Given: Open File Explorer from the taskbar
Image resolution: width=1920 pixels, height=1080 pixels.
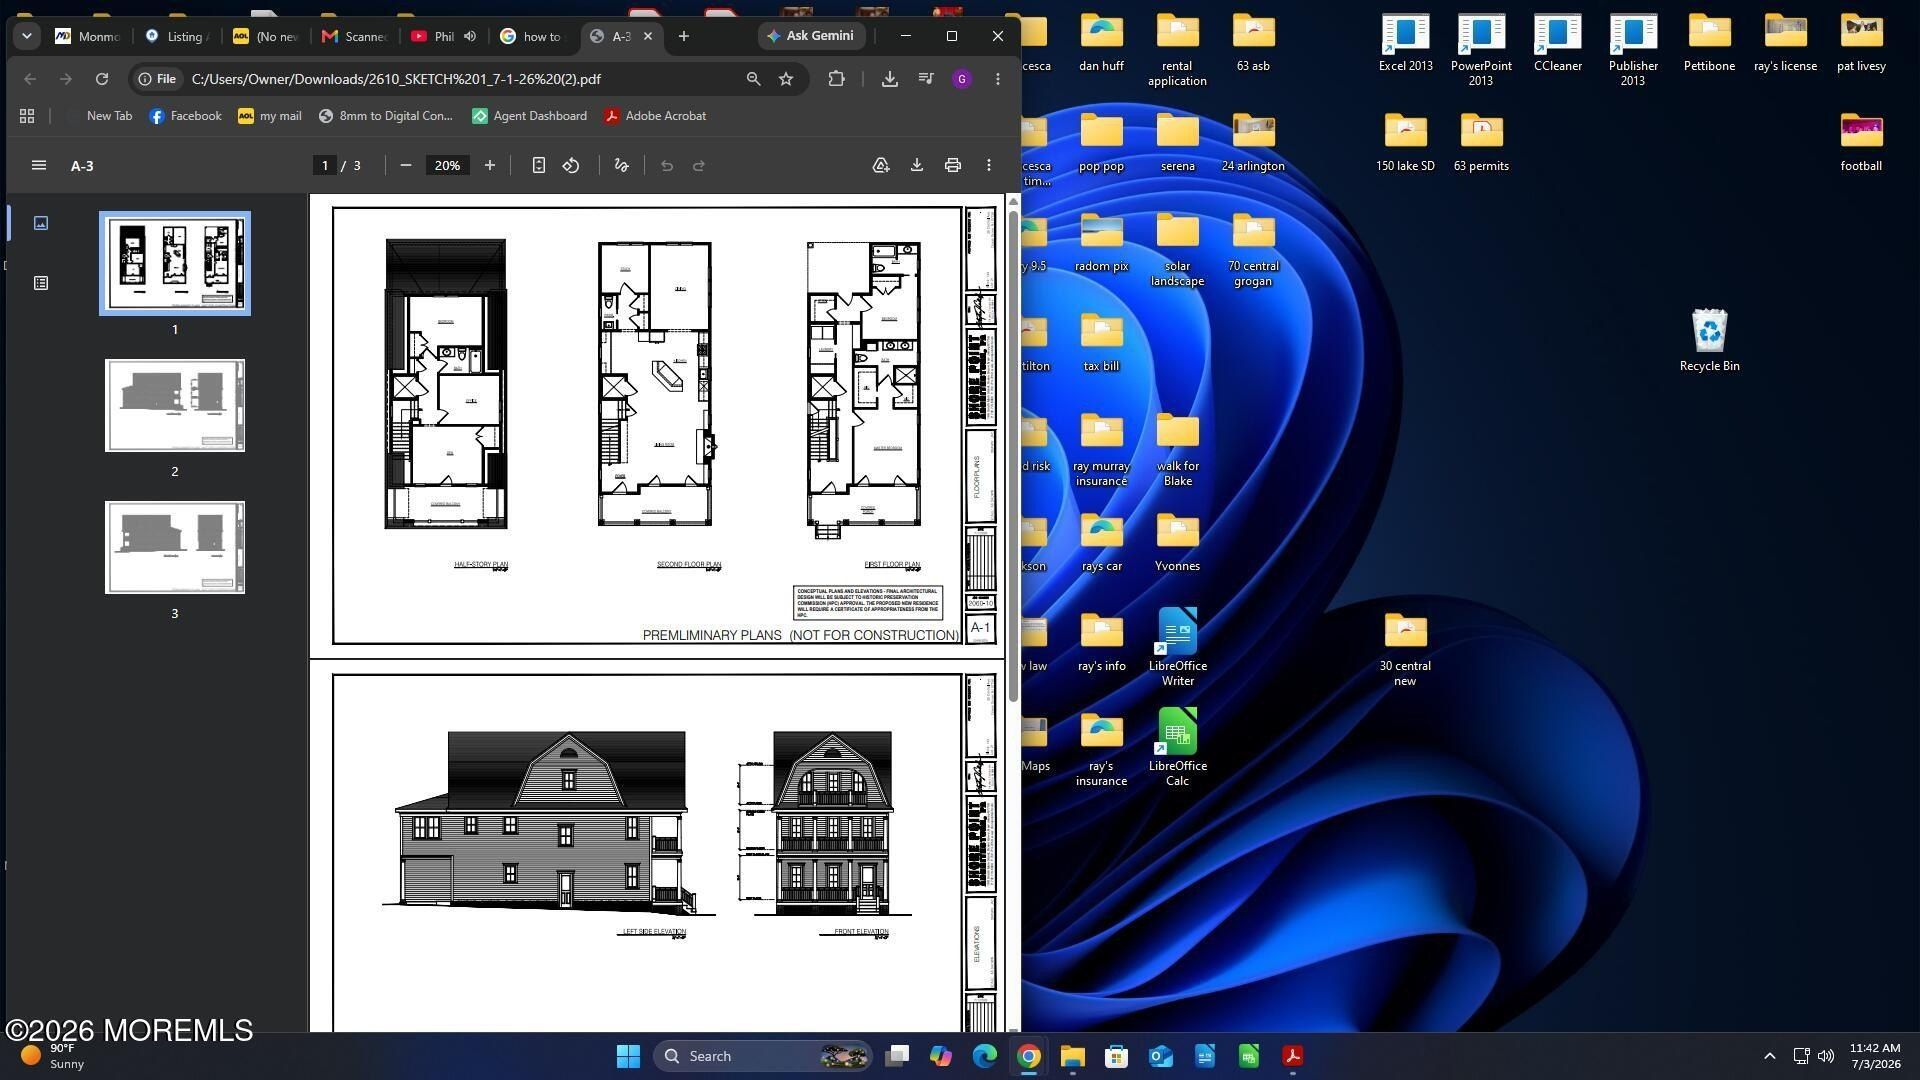Looking at the screenshot, I should point(1073,1056).
